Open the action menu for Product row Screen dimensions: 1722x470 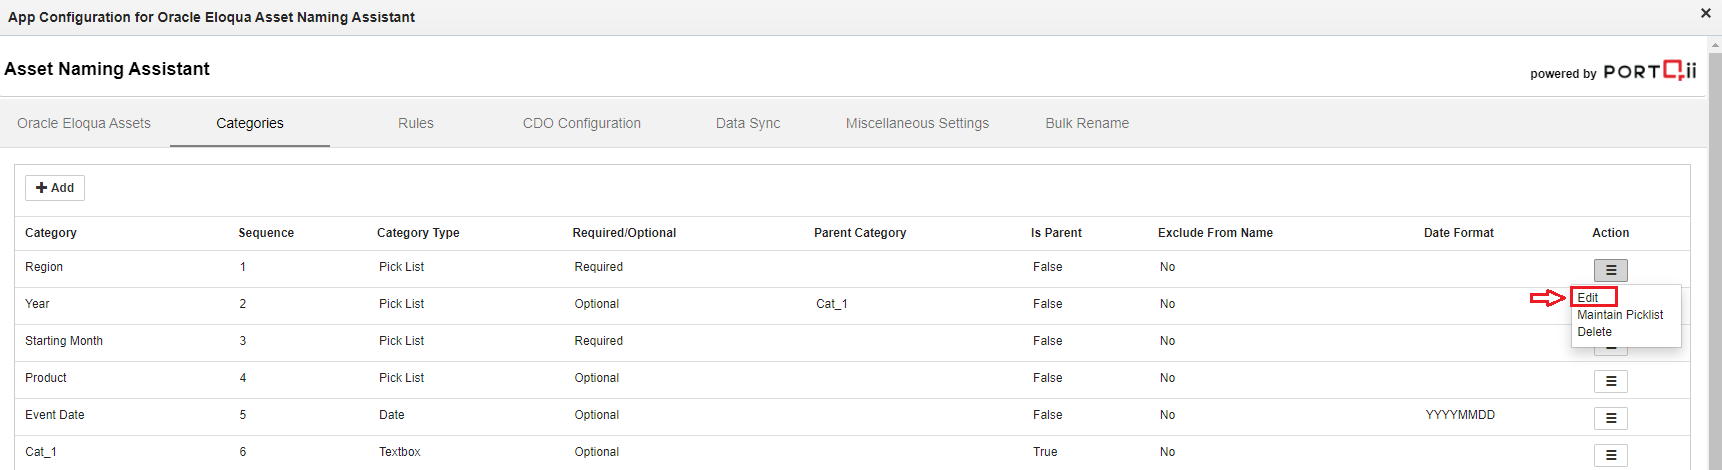pyautogui.click(x=1610, y=381)
